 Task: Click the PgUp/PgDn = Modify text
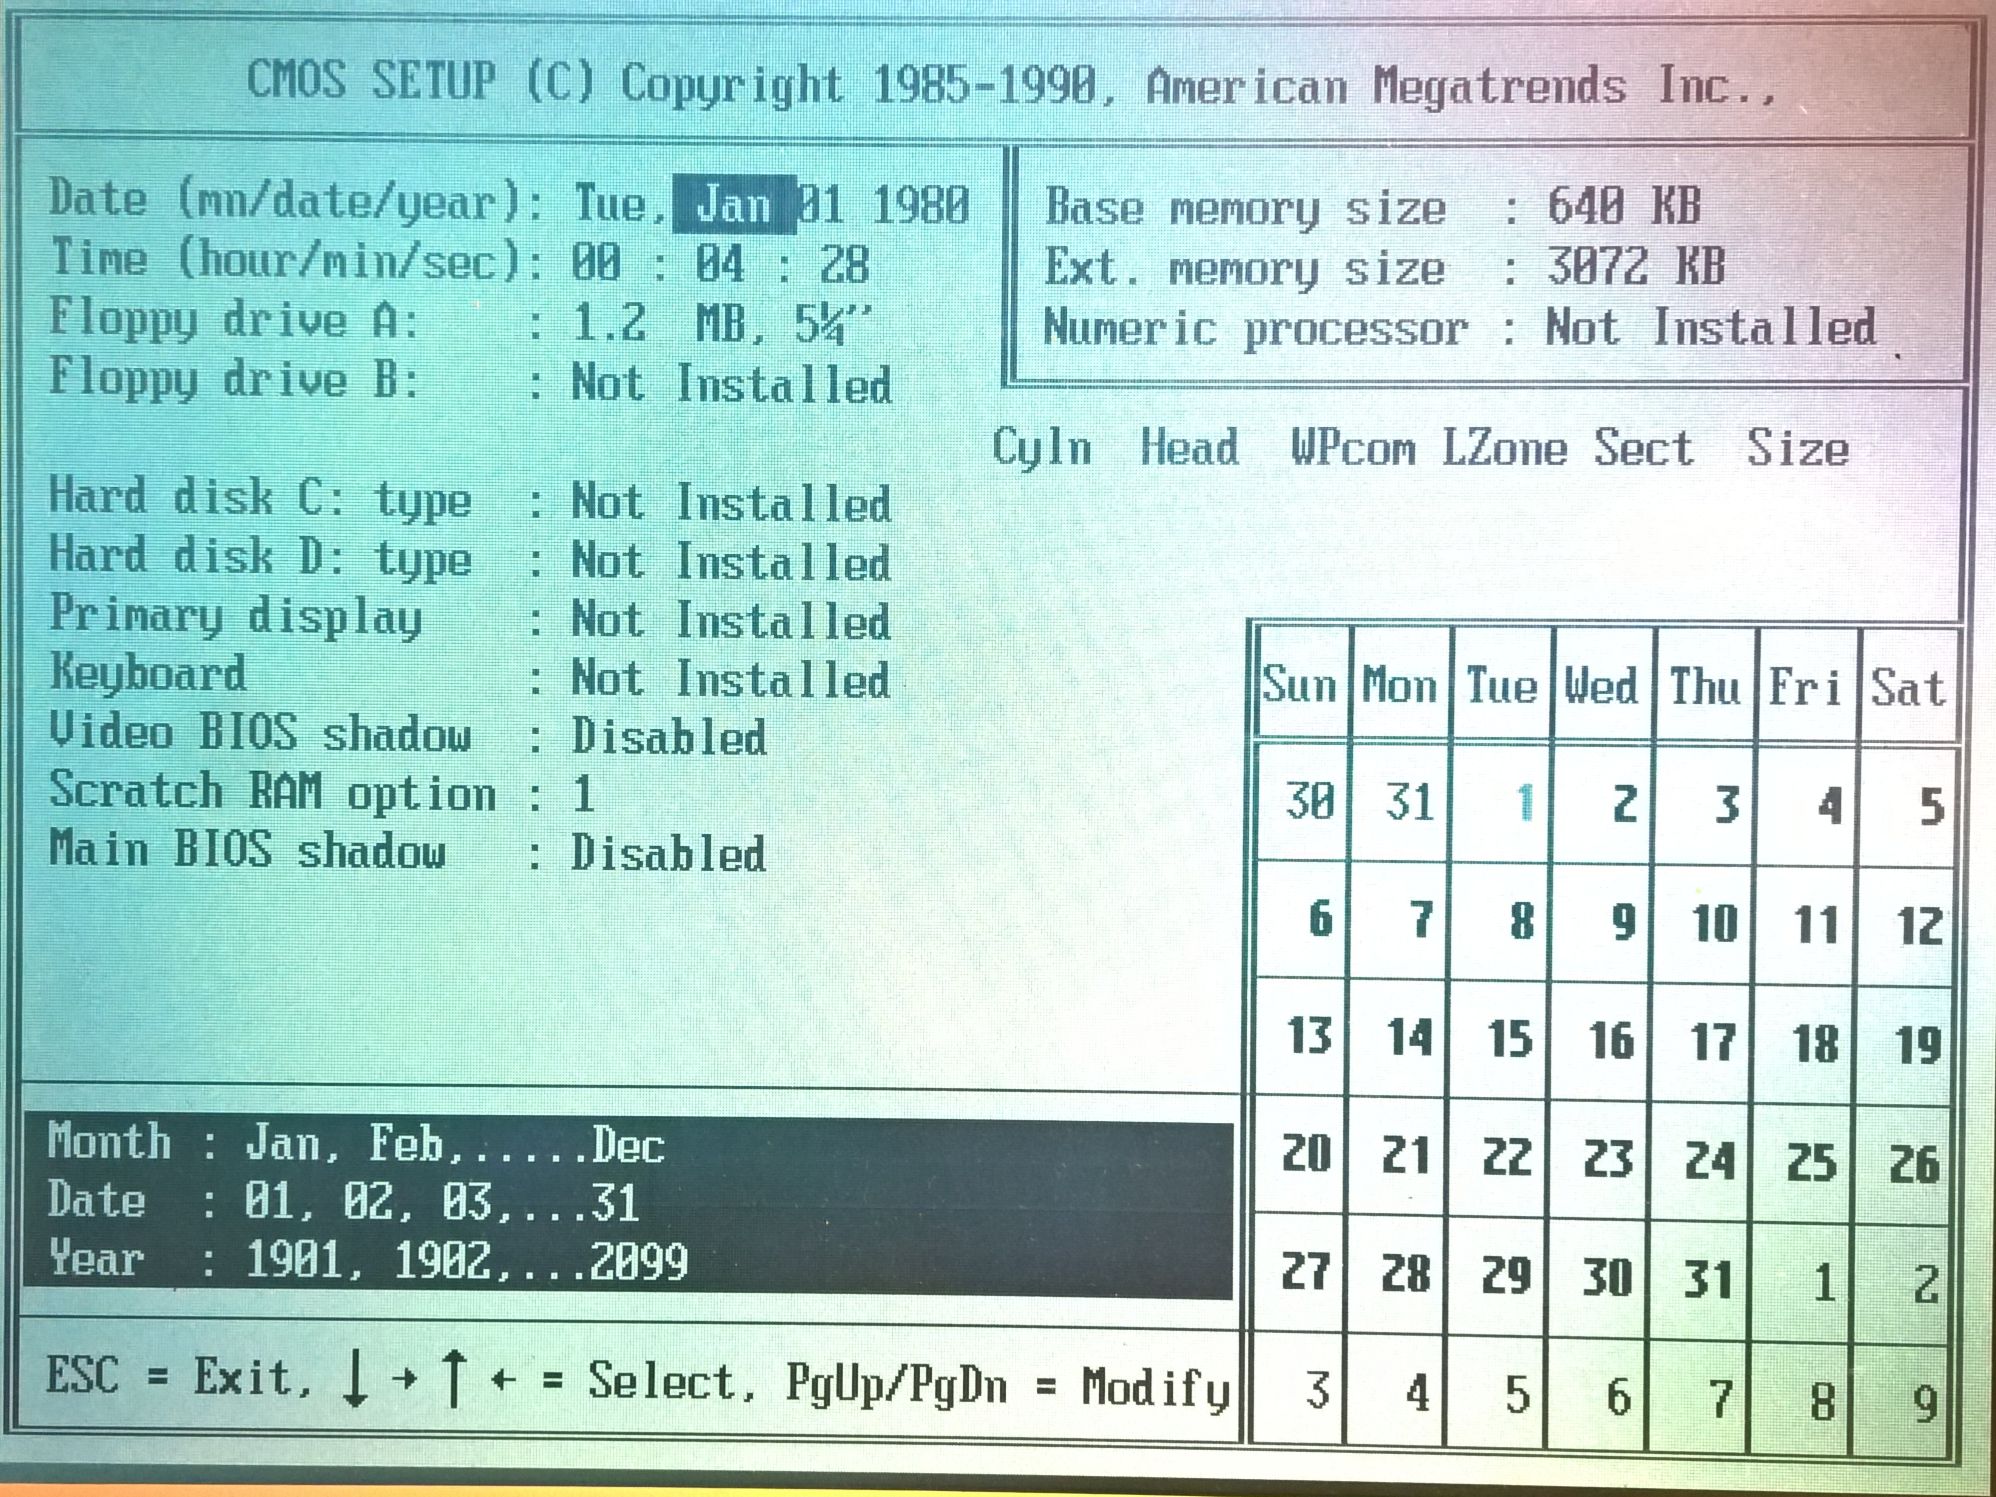[1006, 1386]
